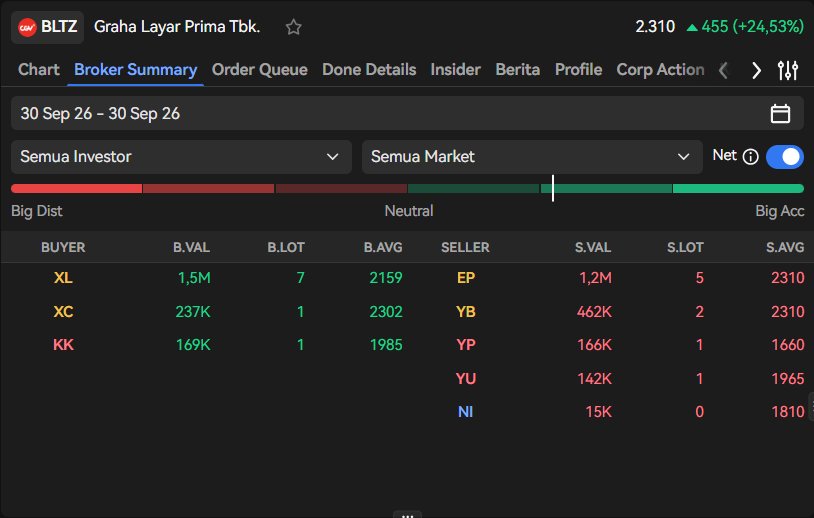
Task: Switch to the Chart tab
Action: click(38, 70)
